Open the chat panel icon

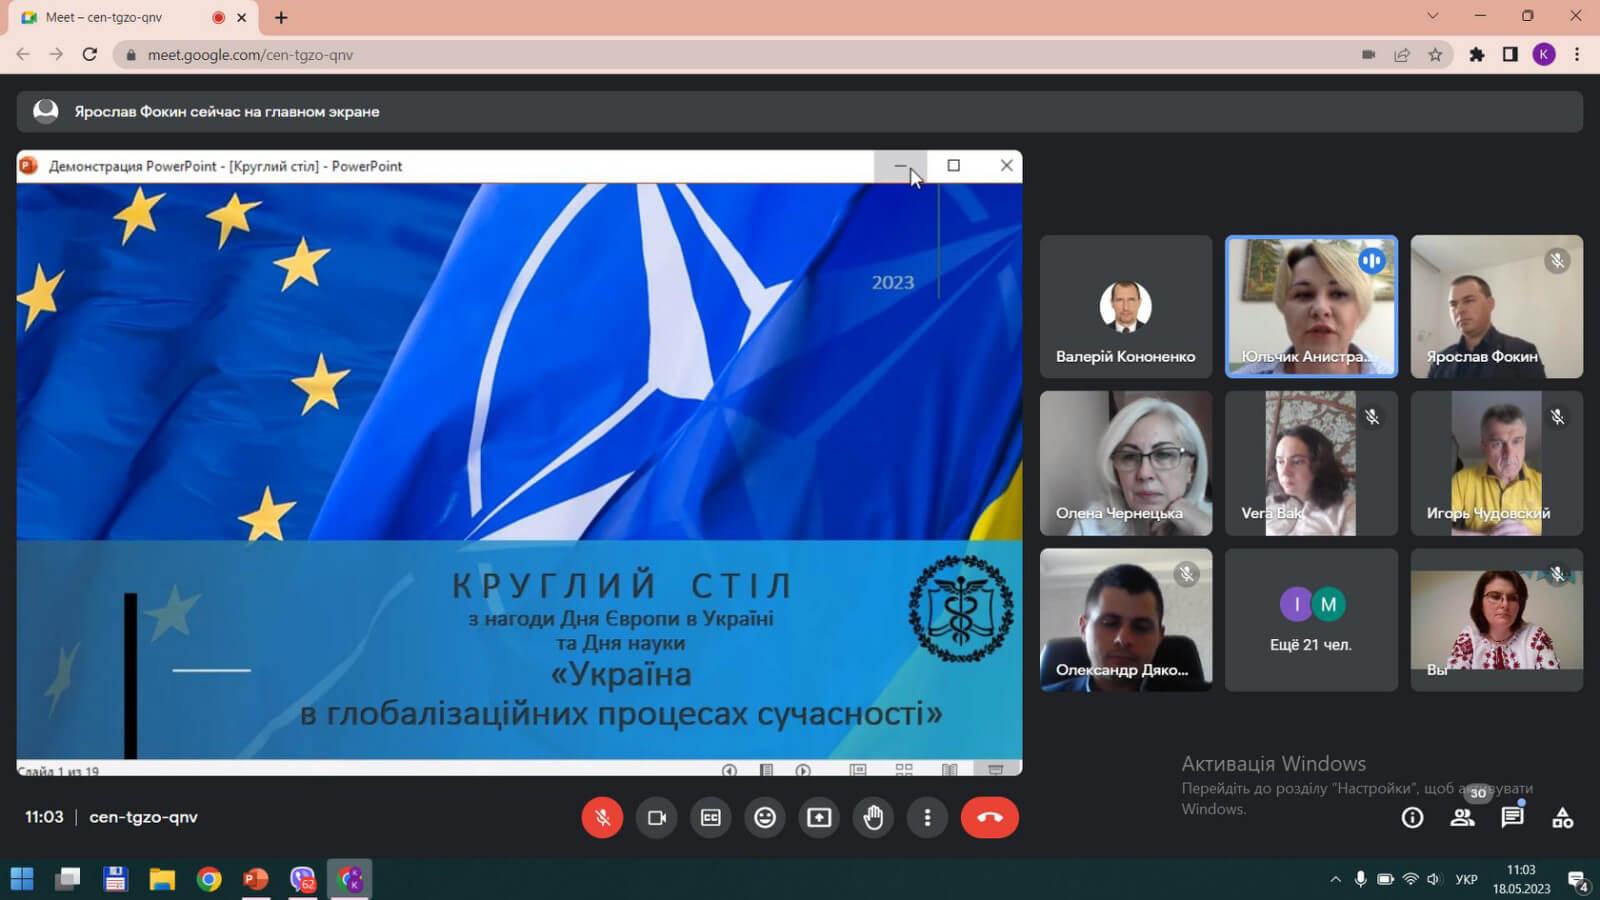click(1512, 818)
